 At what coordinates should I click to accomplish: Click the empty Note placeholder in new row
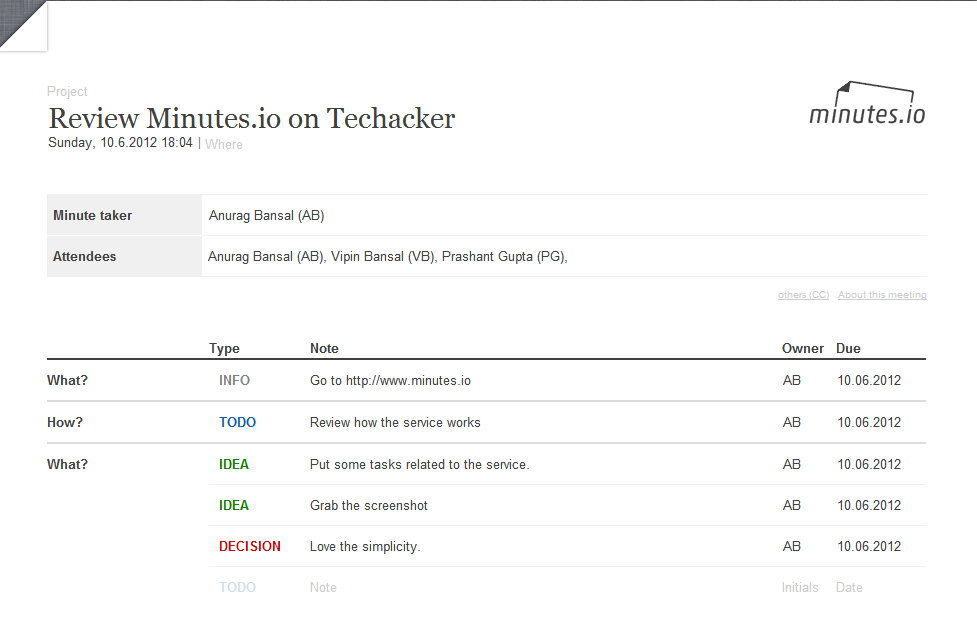coord(323,587)
